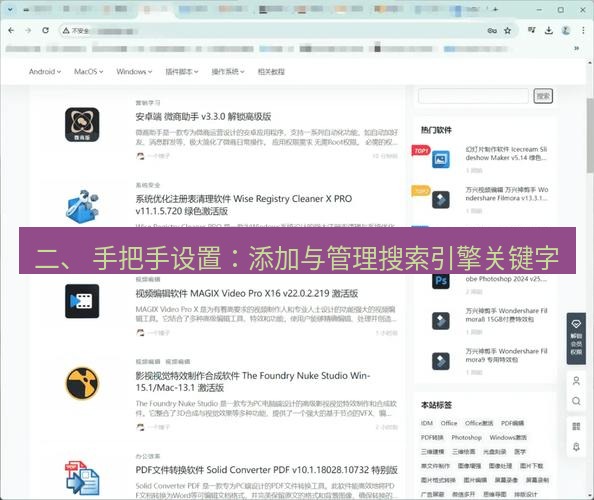Open the 相关教程 menu item
Viewport: 594px width, 500px height.
pos(271,72)
